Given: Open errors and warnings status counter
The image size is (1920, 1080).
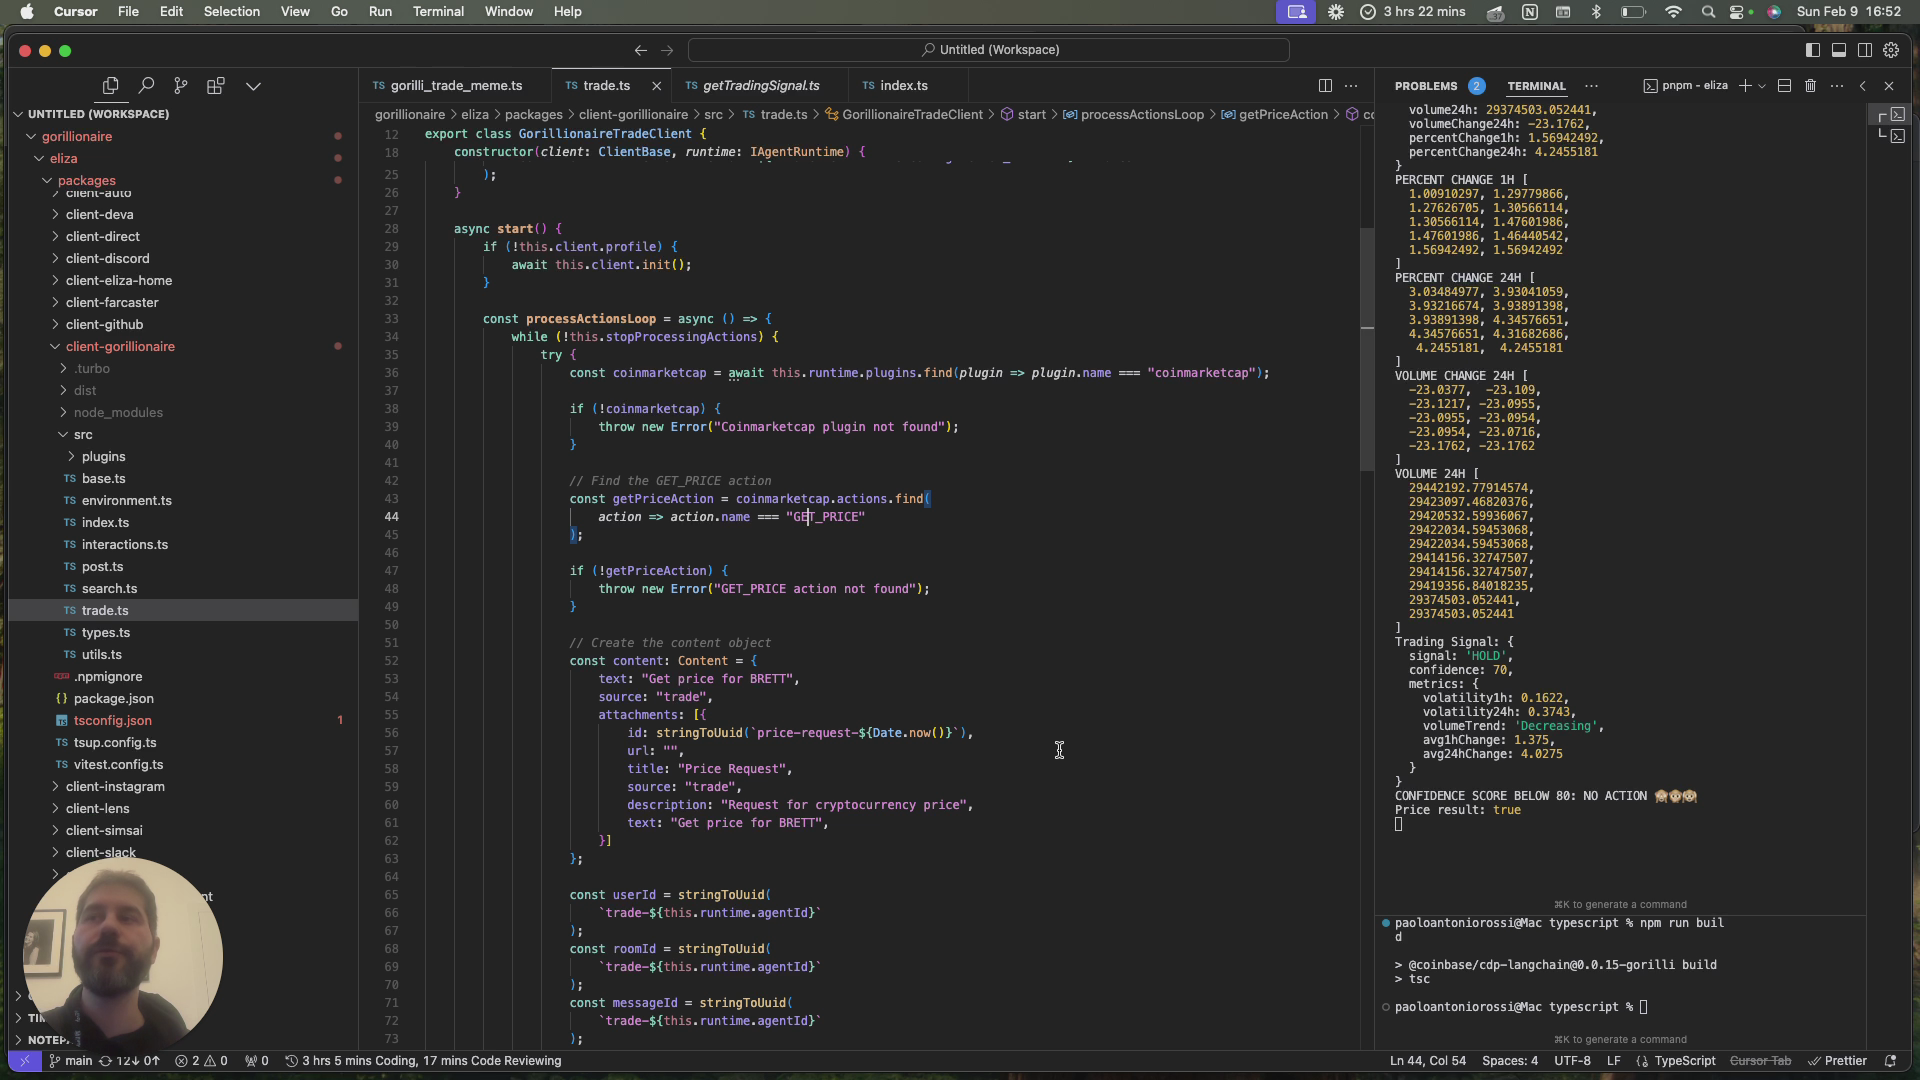Looking at the screenshot, I should (x=201, y=1061).
